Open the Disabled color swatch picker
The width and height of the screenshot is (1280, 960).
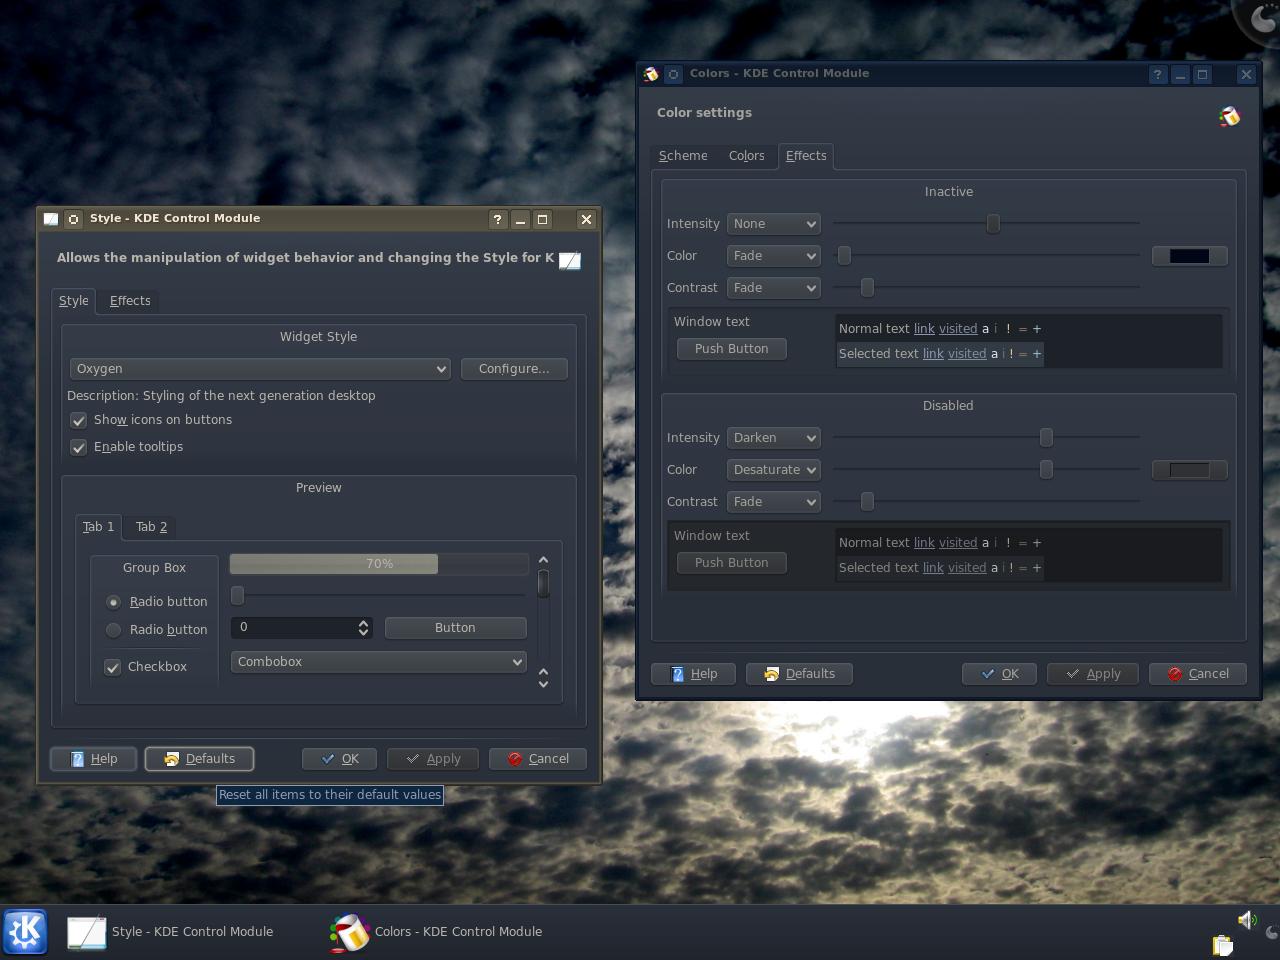[1190, 470]
